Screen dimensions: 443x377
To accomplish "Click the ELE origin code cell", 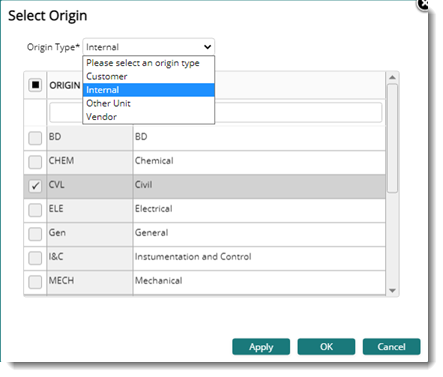I will [x=90, y=210].
